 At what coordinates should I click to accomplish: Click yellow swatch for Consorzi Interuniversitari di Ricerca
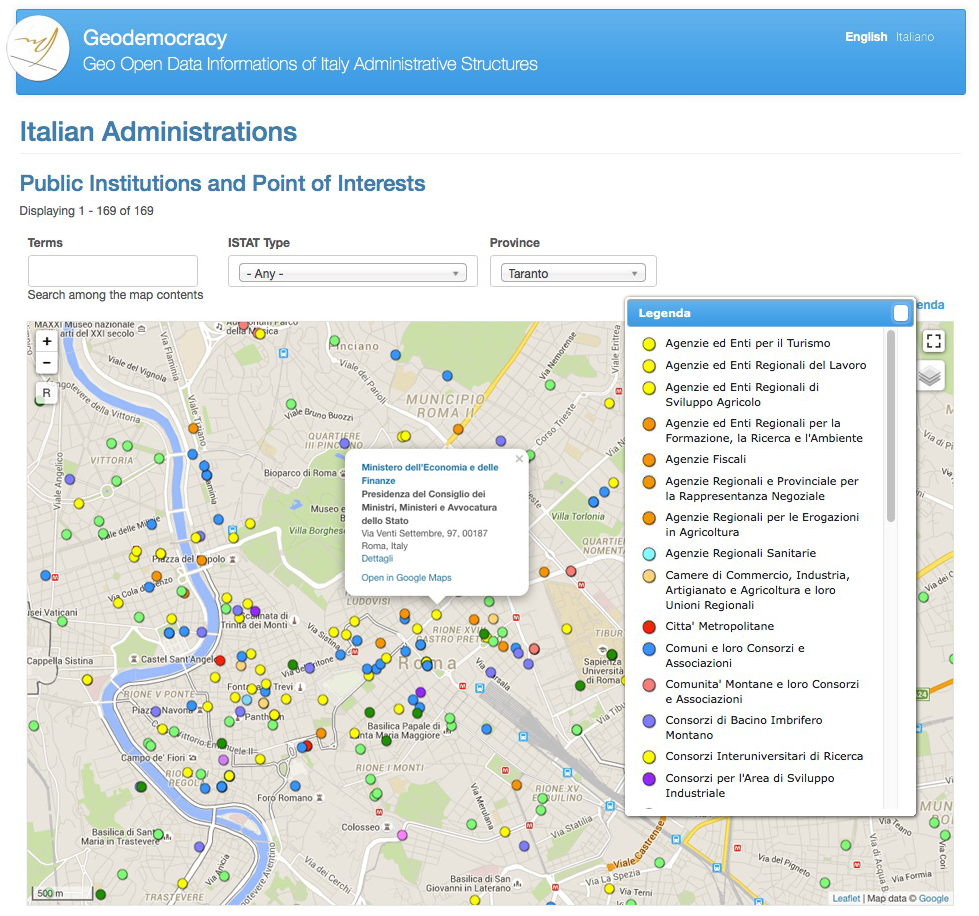[649, 757]
